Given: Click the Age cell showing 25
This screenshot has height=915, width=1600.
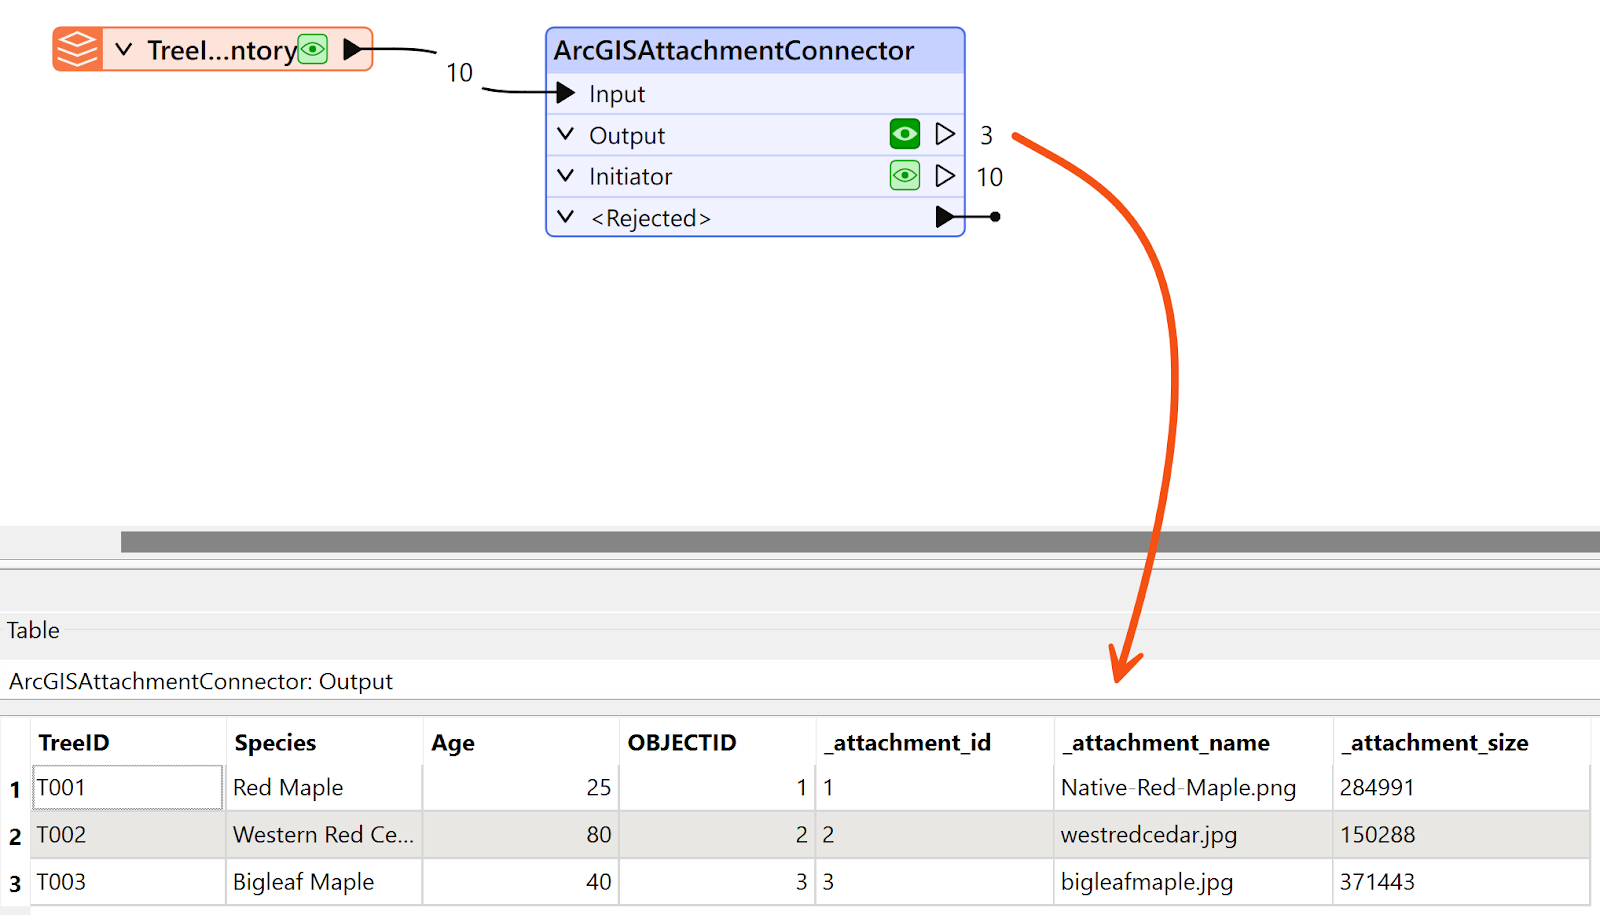Looking at the screenshot, I should 520,788.
